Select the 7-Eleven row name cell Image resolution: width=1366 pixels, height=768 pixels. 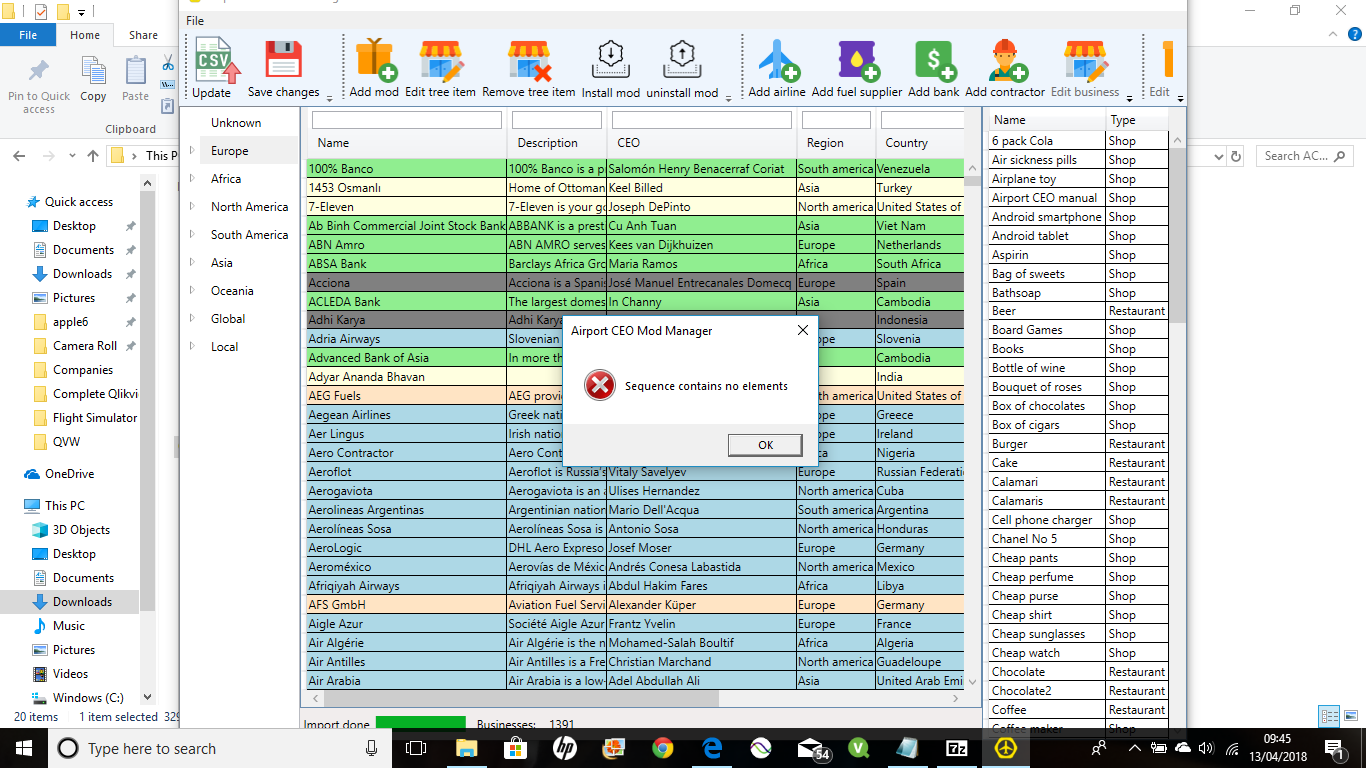(407, 207)
